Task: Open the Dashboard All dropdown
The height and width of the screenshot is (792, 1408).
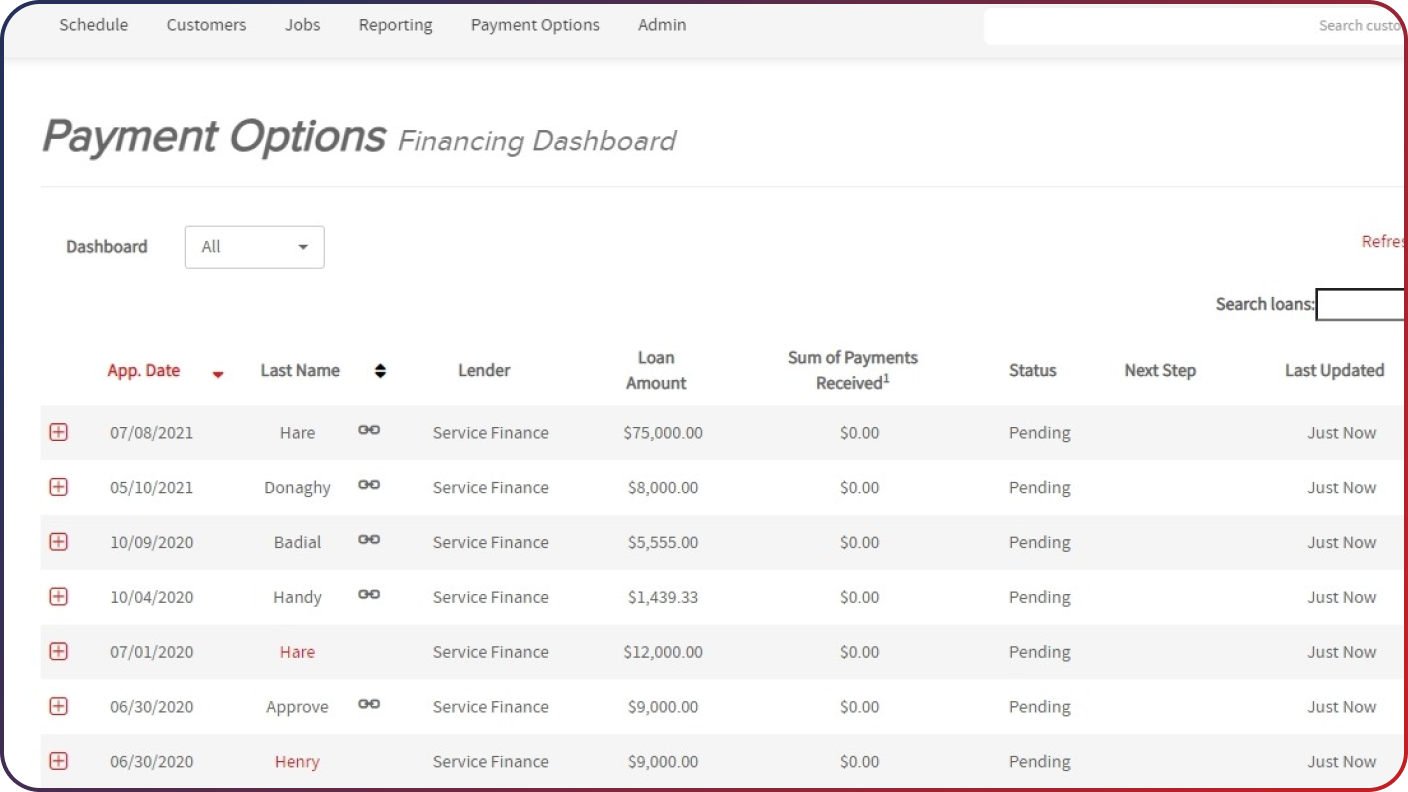Action: tap(255, 247)
